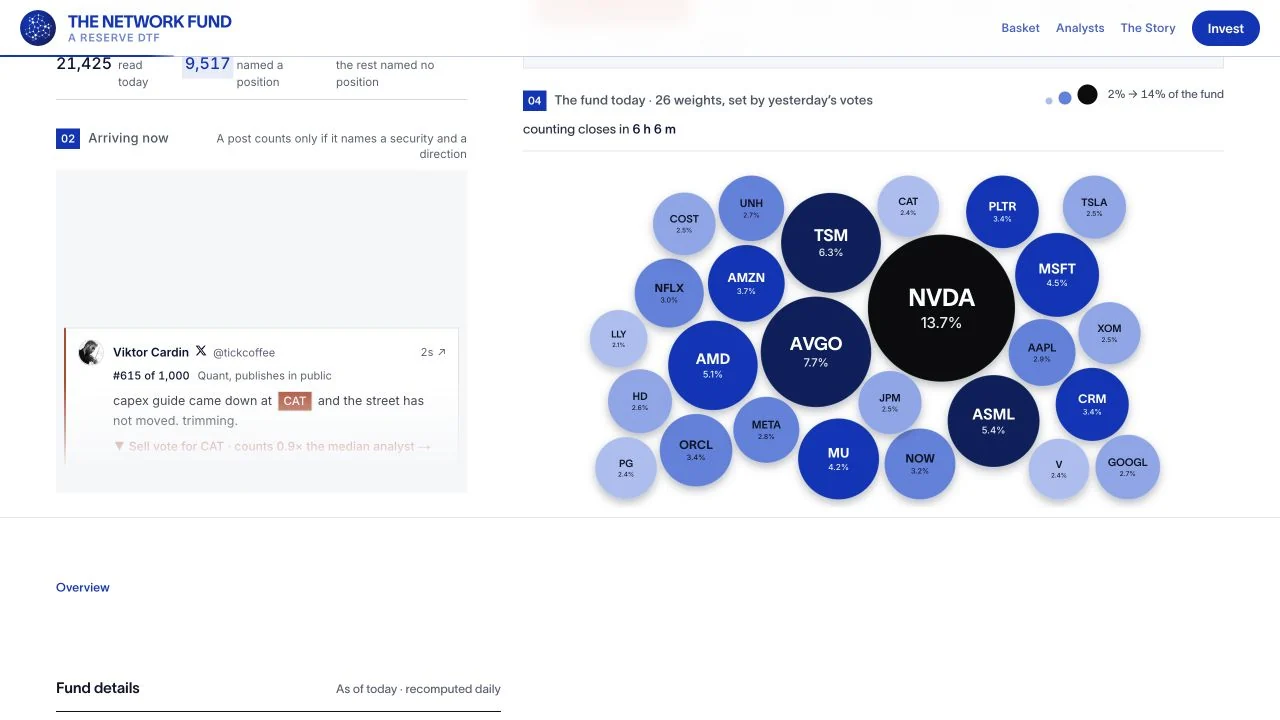Select the TSLA 2.5% bubble

[x=1094, y=207]
